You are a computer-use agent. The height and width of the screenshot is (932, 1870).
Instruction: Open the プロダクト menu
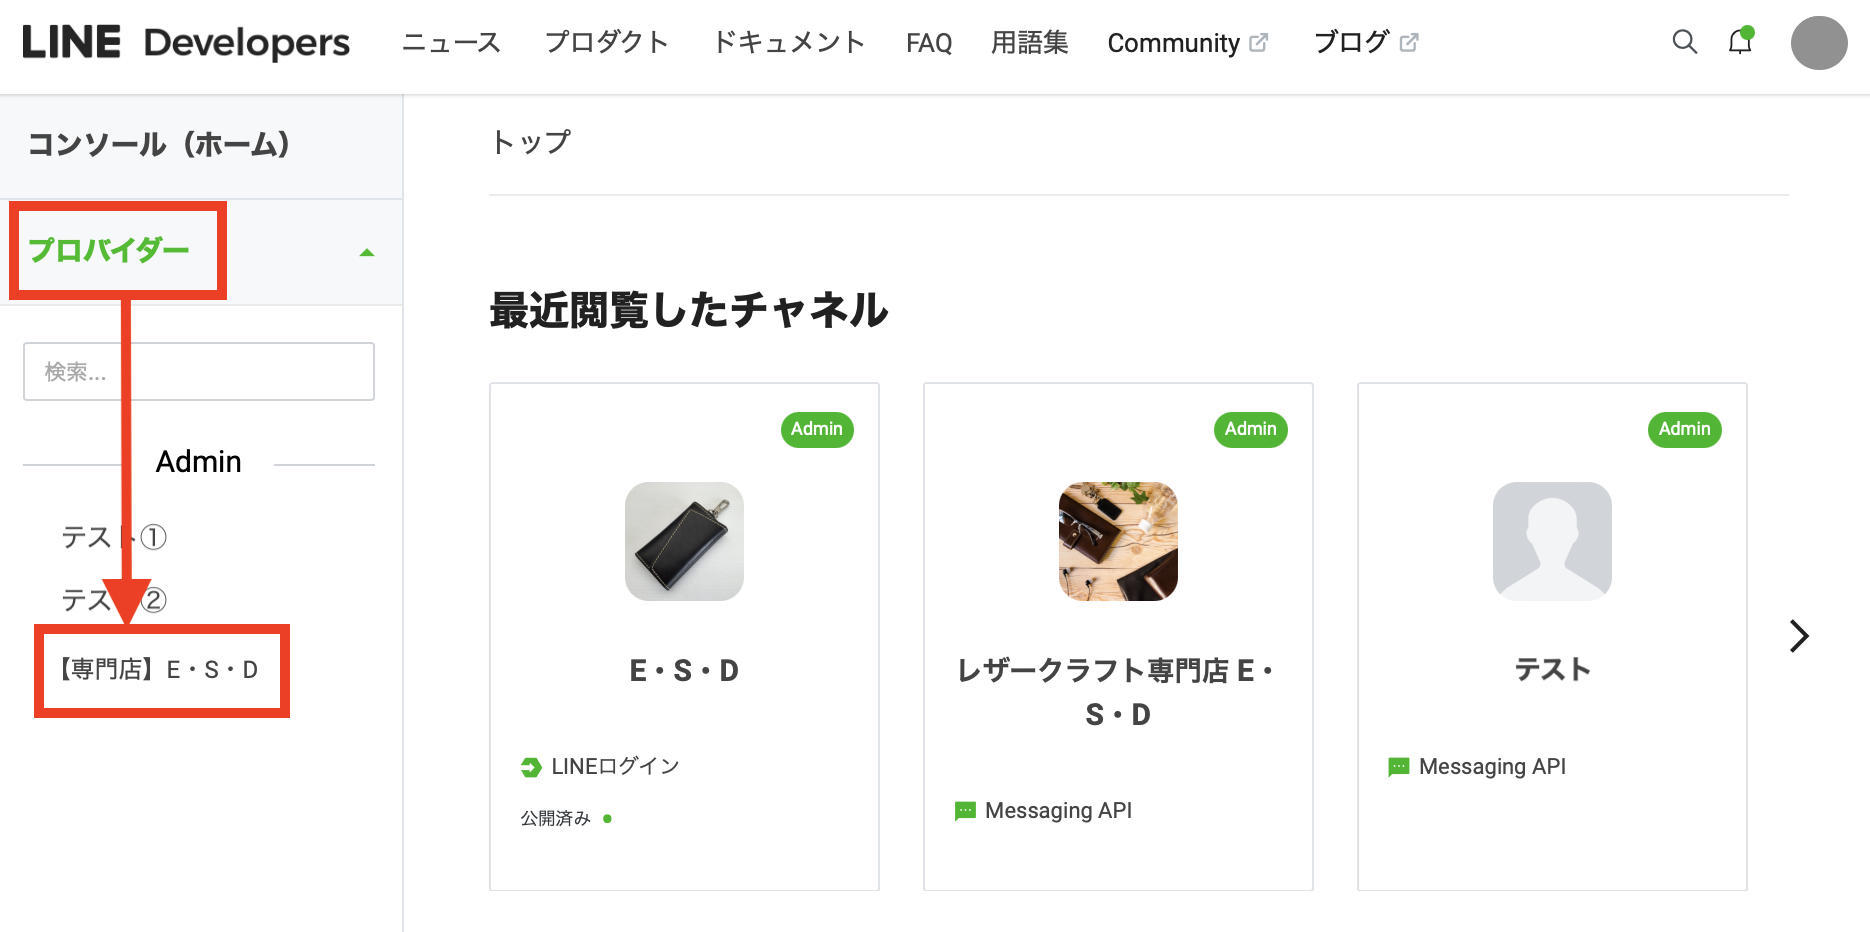click(606, 43)
